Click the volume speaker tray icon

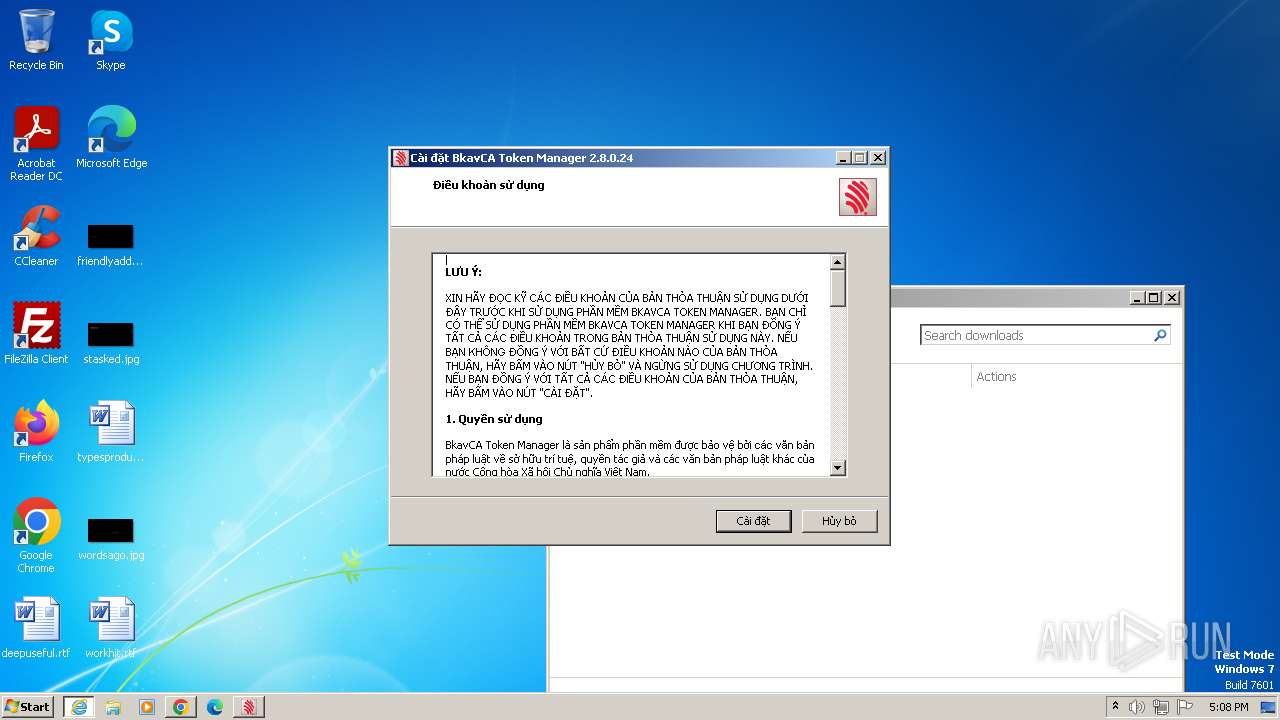[x=1137, y=707]
